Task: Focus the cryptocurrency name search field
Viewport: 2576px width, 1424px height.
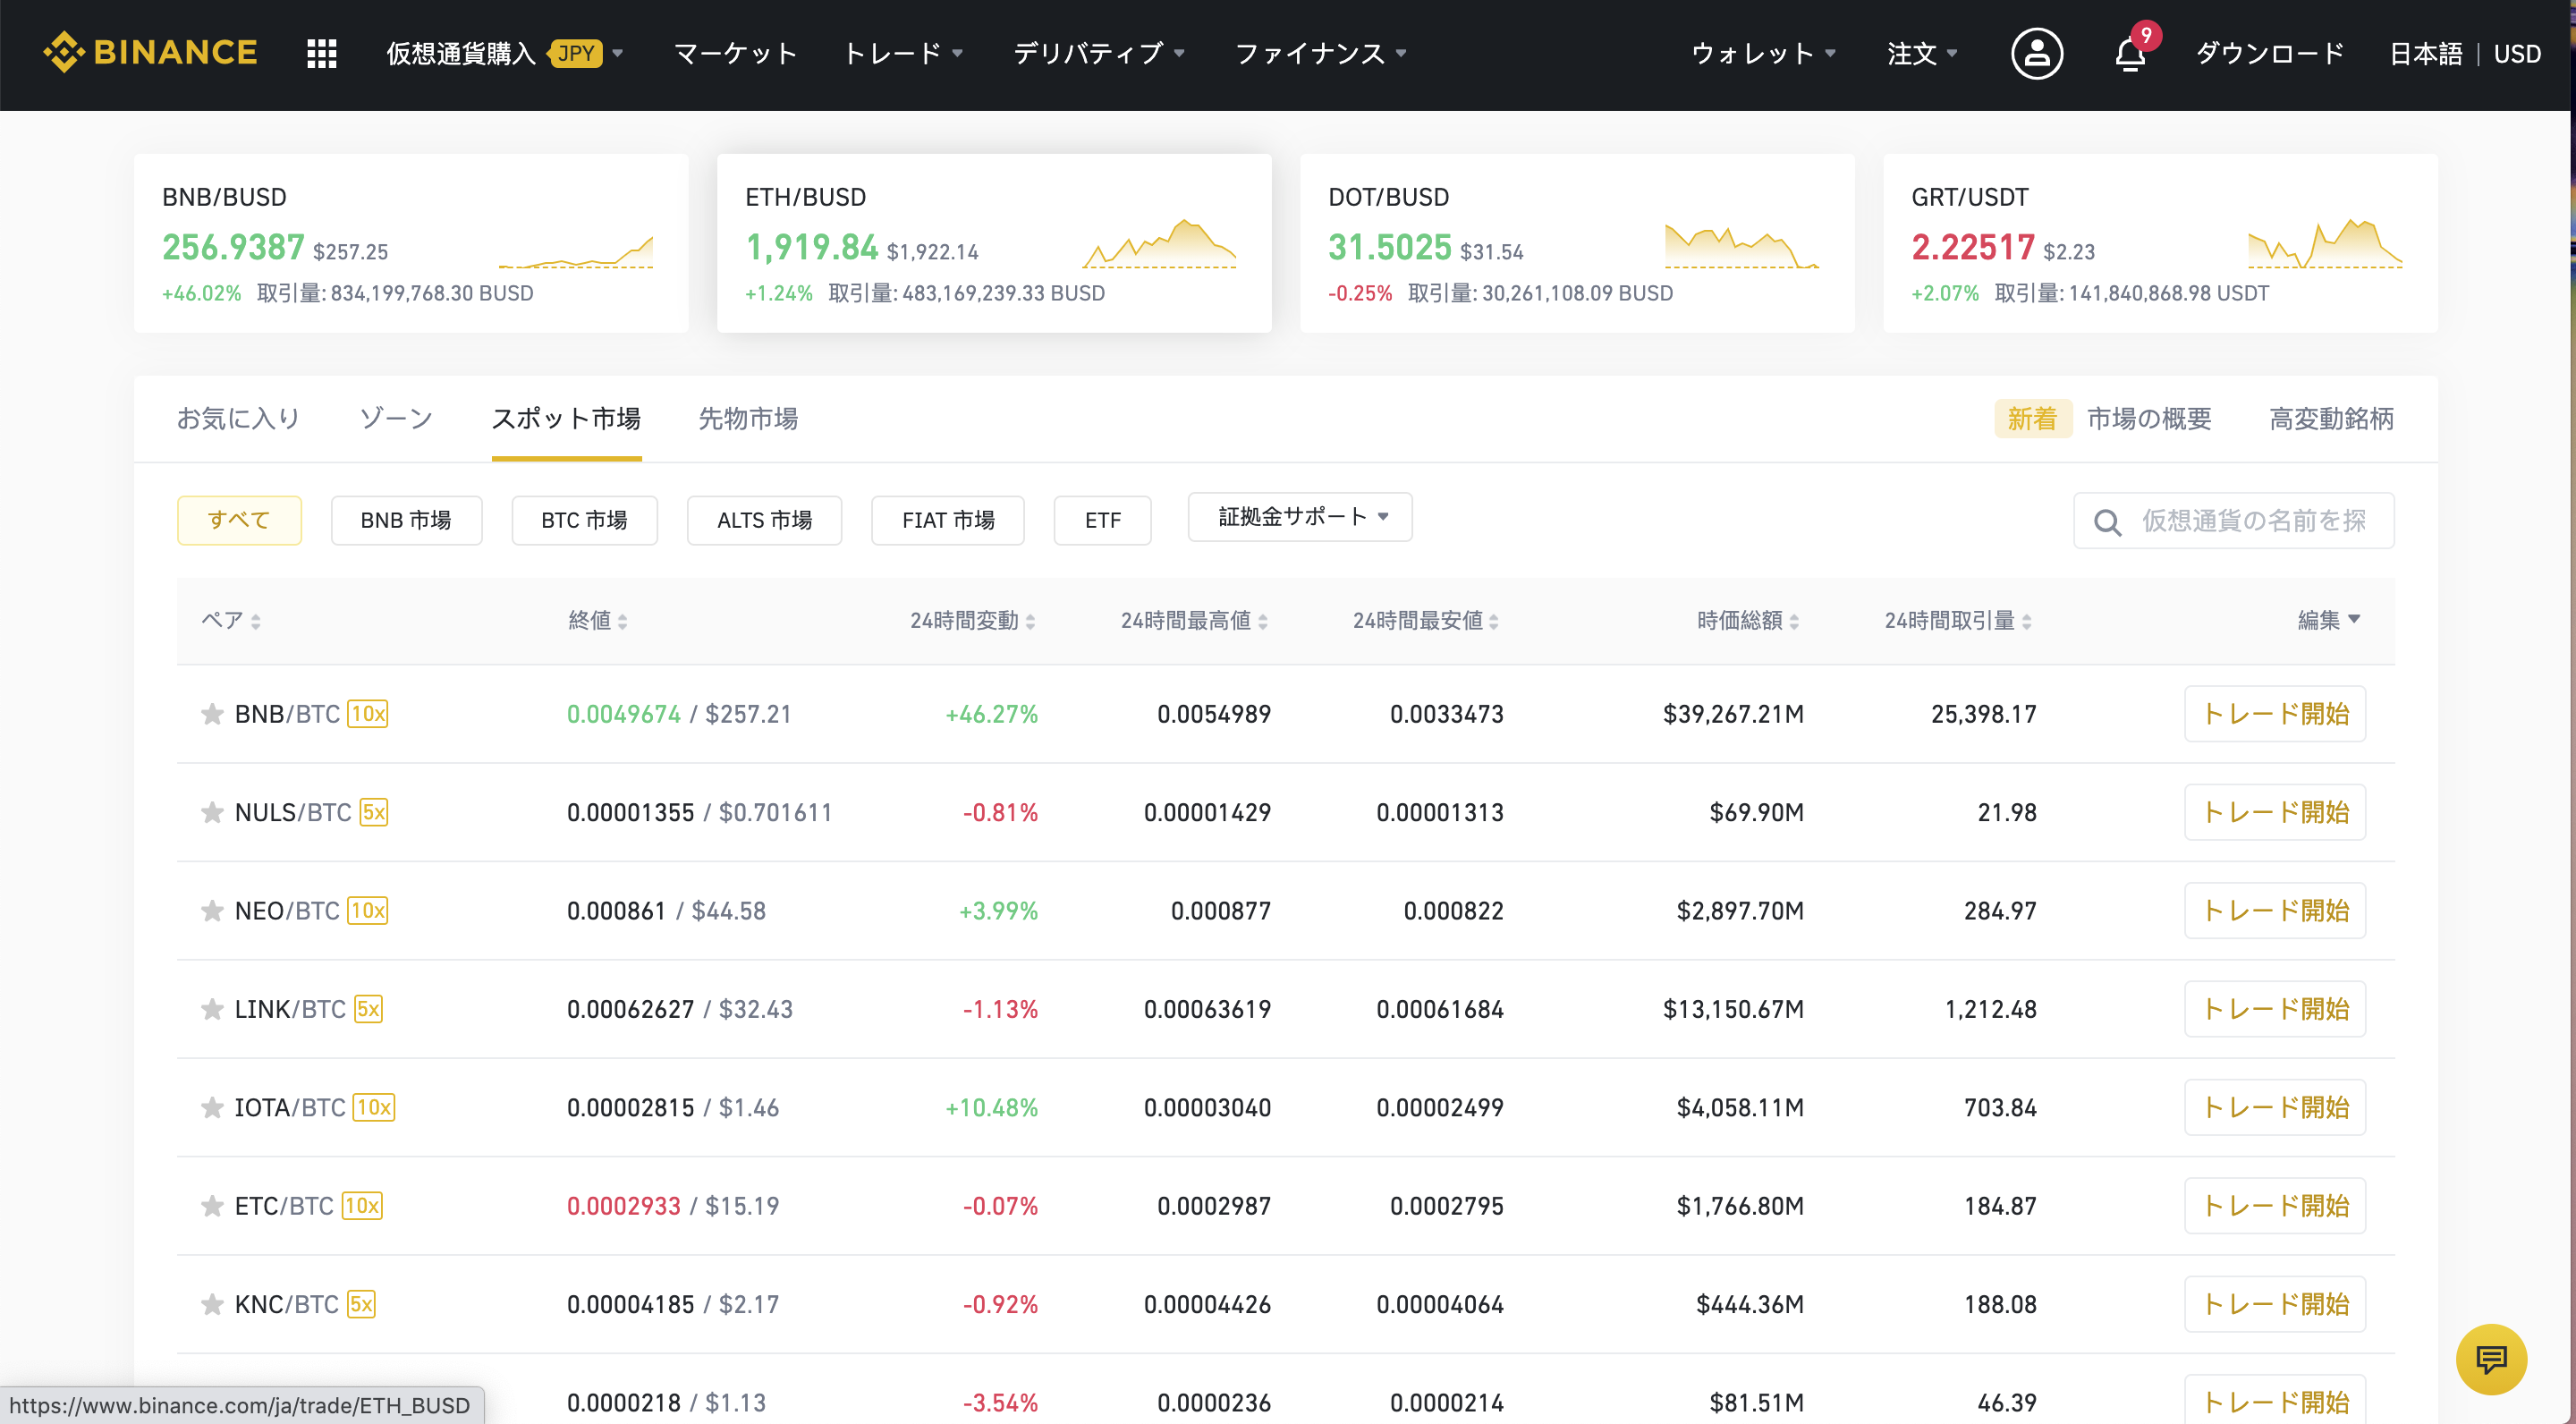Action: click(x=2253, y=520)
